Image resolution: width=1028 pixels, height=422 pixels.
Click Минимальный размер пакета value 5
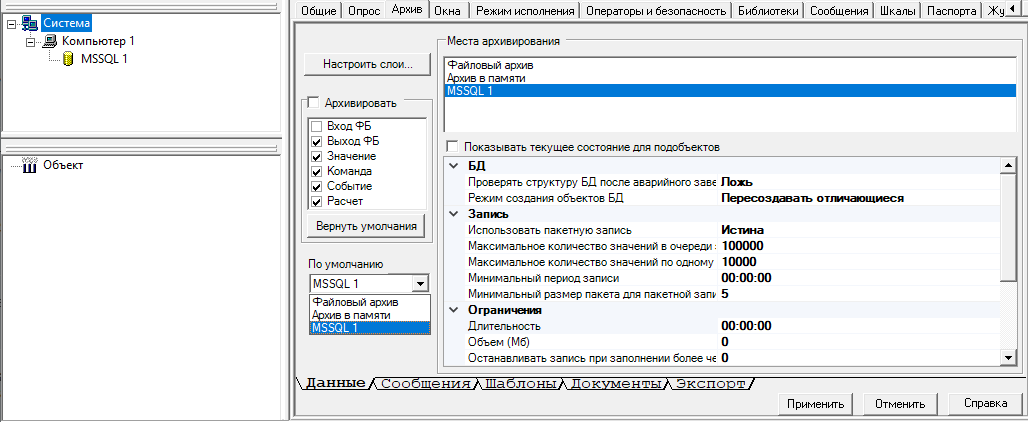[859, 294]
